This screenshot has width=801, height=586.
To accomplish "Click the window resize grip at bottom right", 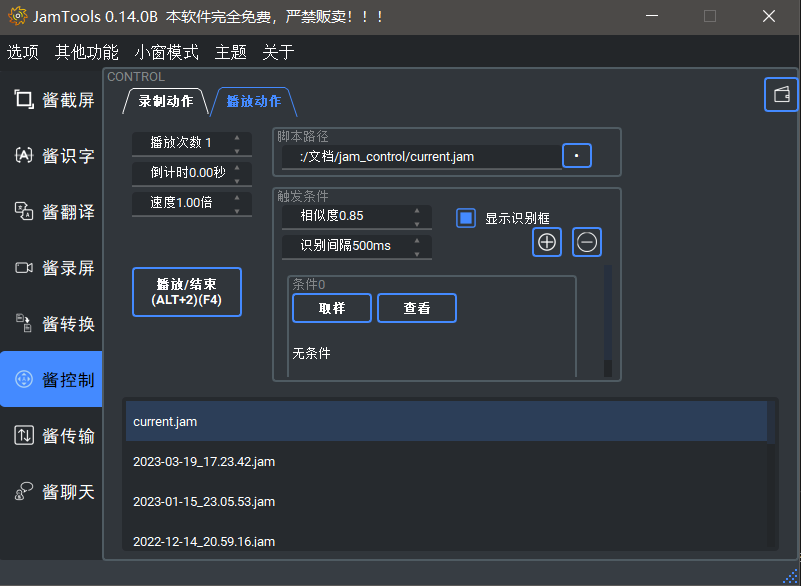I will click(790, 575).
